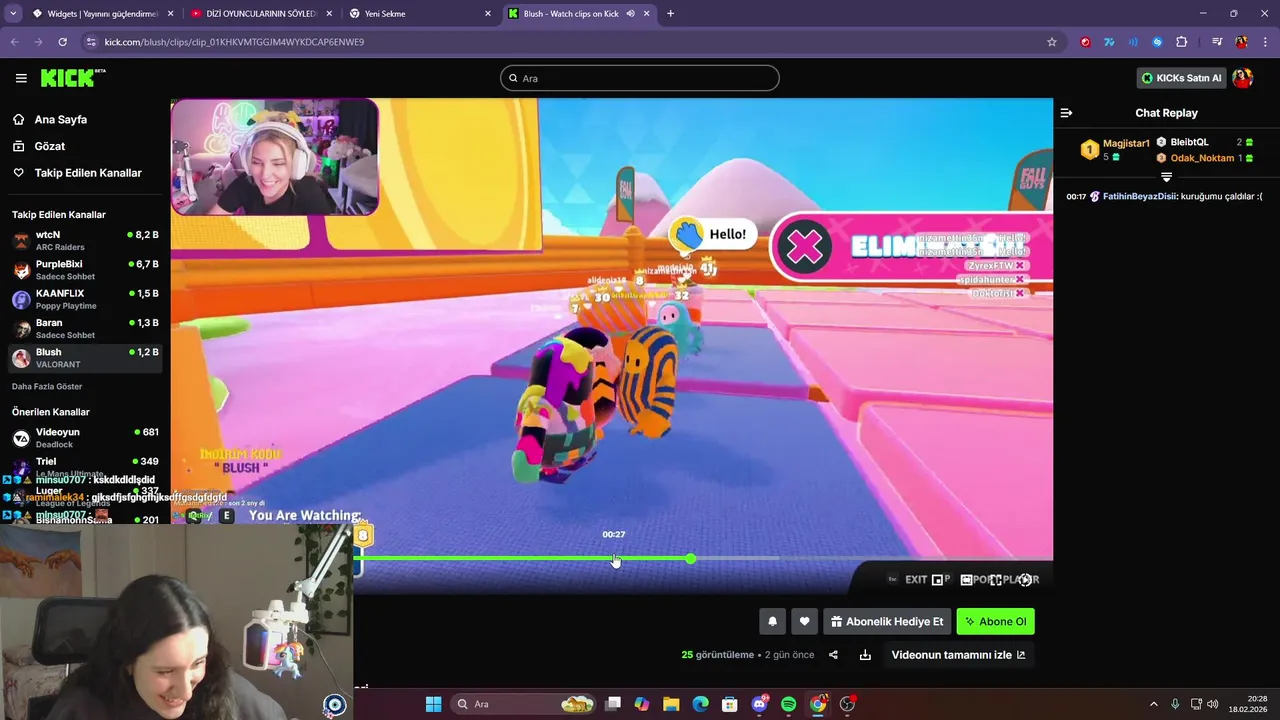1280x720 pixels.
Task: Open the KAANFLIX channel
Action: click(x=85, y=299)
